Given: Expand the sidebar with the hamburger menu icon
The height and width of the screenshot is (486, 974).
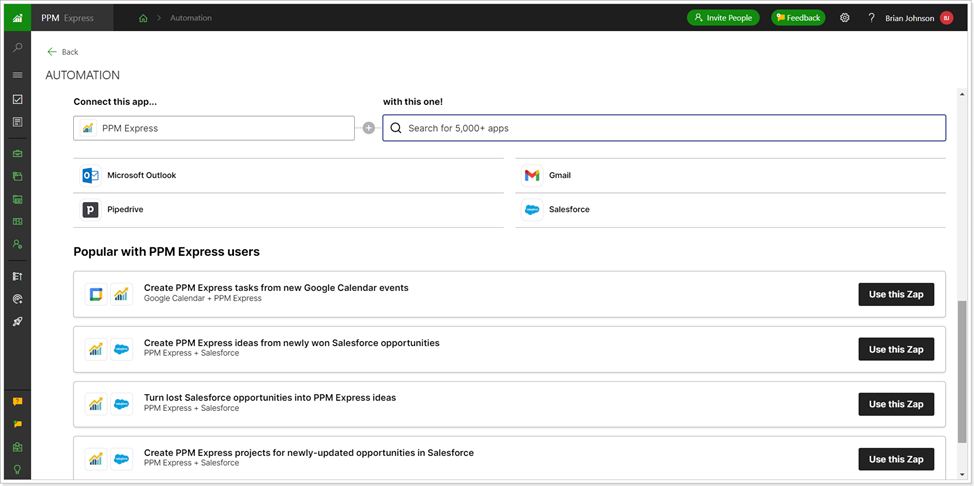Looking at the screenshot, I should pos(17,75).
